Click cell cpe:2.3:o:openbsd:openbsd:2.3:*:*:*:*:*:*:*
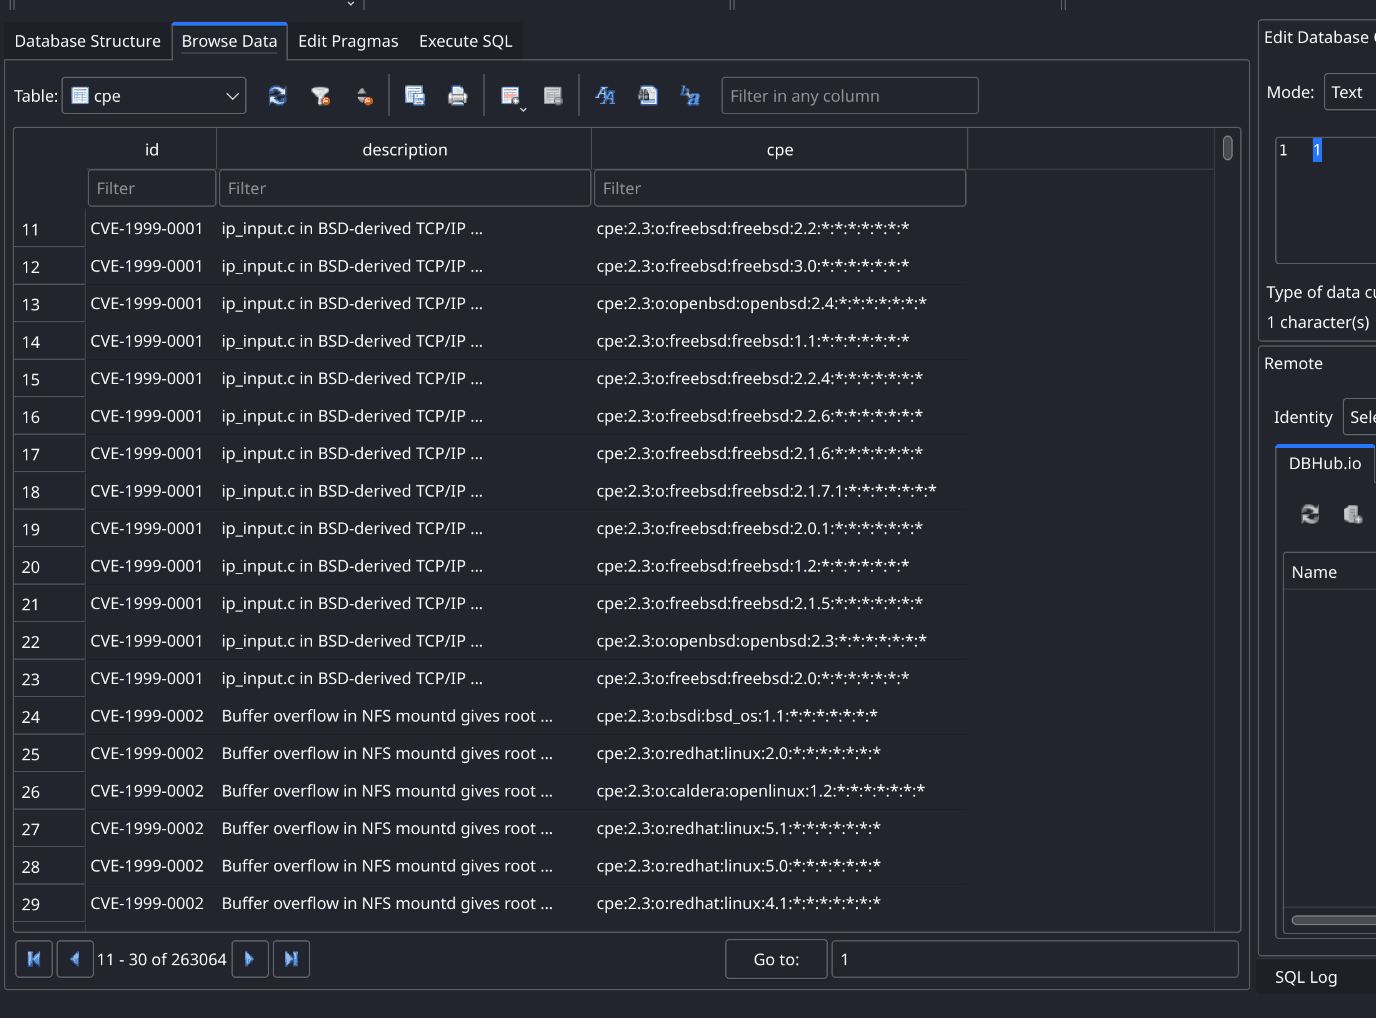Image resolution: width=1376 pixels, height=1018 pixels. 780,641
